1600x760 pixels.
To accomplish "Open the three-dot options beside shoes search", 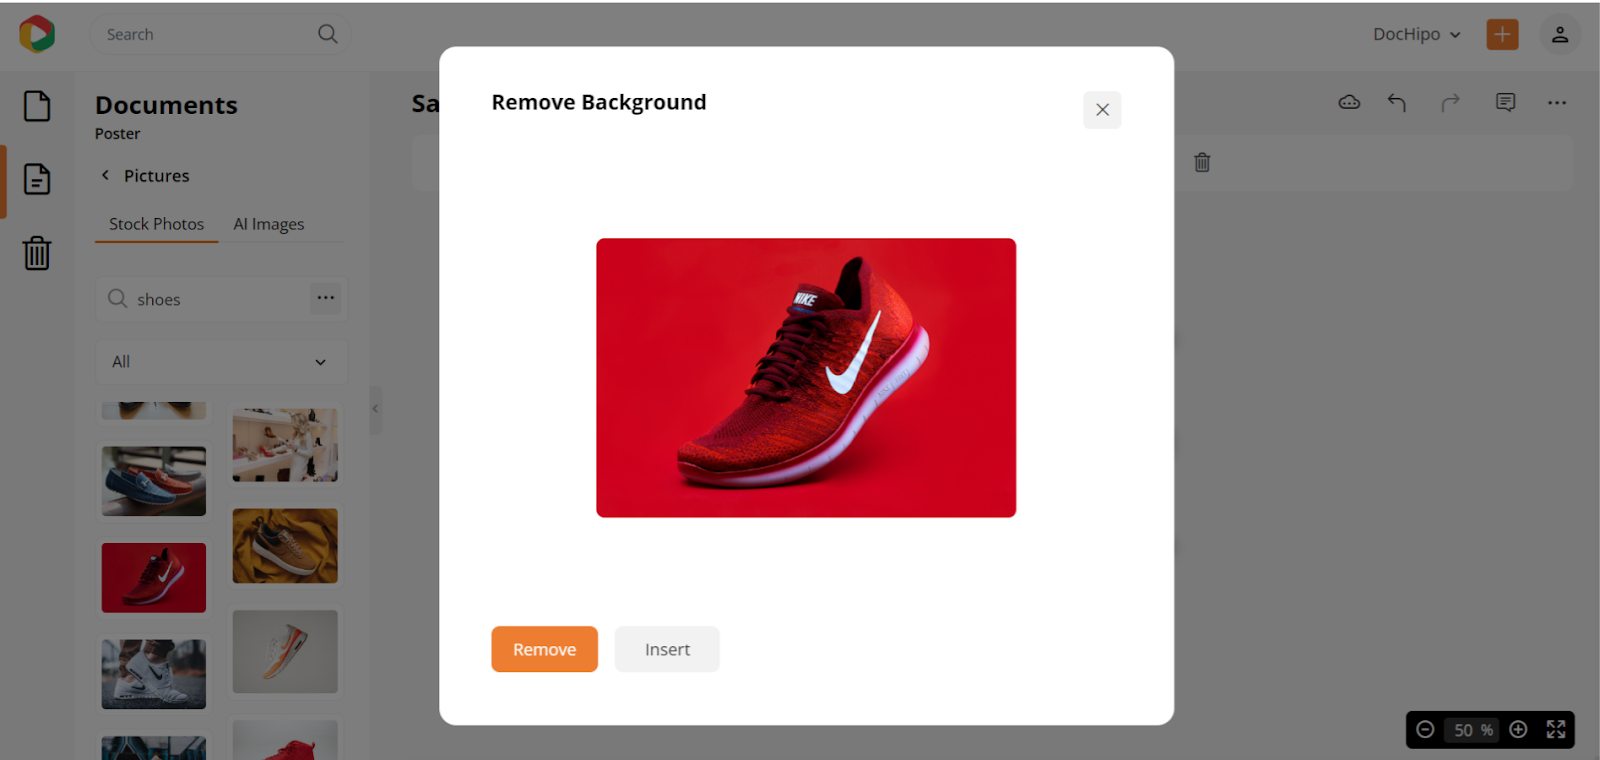I will 325,298.
